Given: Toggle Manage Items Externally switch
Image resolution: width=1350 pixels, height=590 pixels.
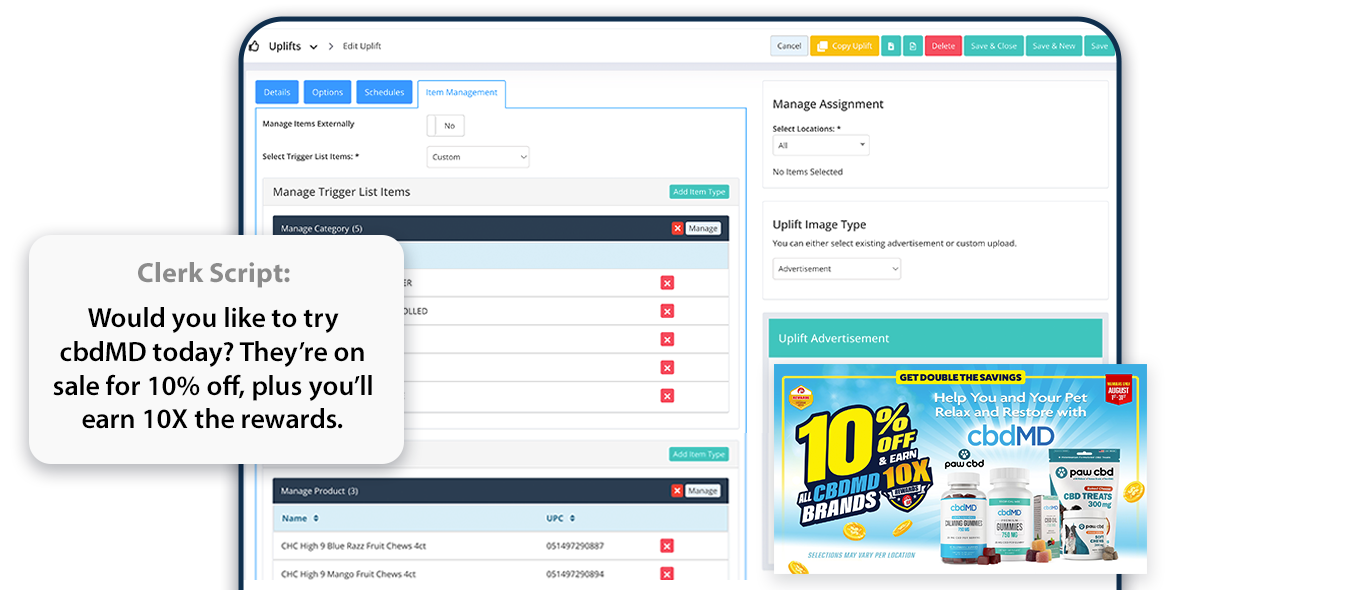Looking at the screenshot, I should [x=446, y=125].
